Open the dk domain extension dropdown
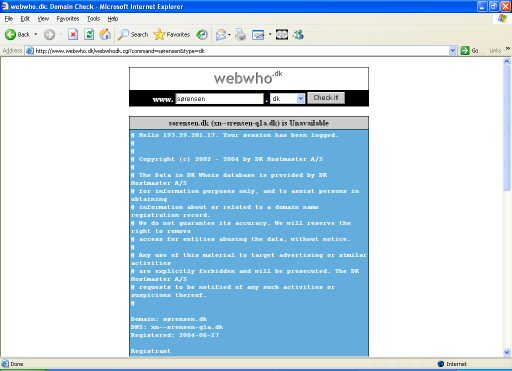512x371 pixels. (287, 98)
